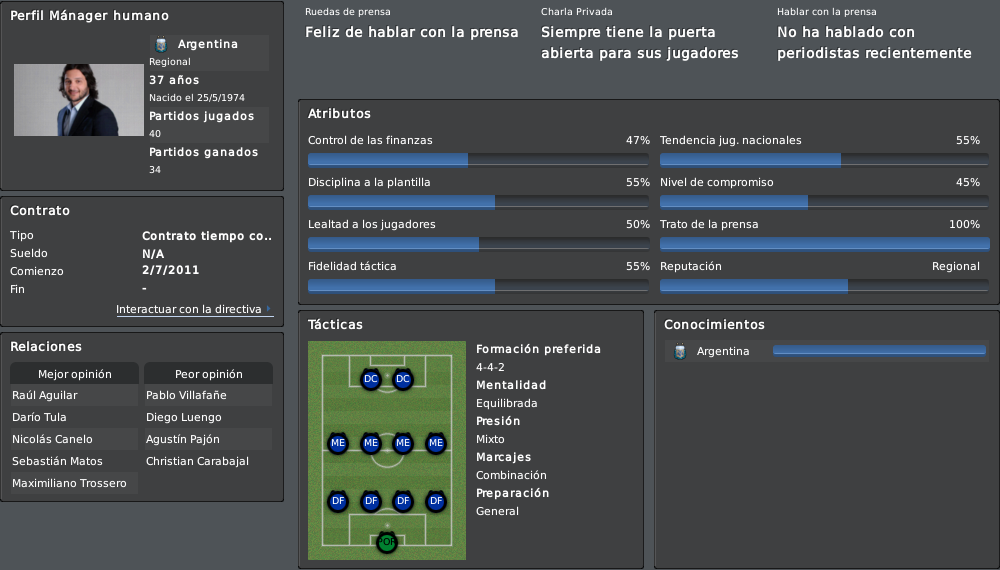Open Pablo Villafañe from worst opinions

[x=186, y=395]
